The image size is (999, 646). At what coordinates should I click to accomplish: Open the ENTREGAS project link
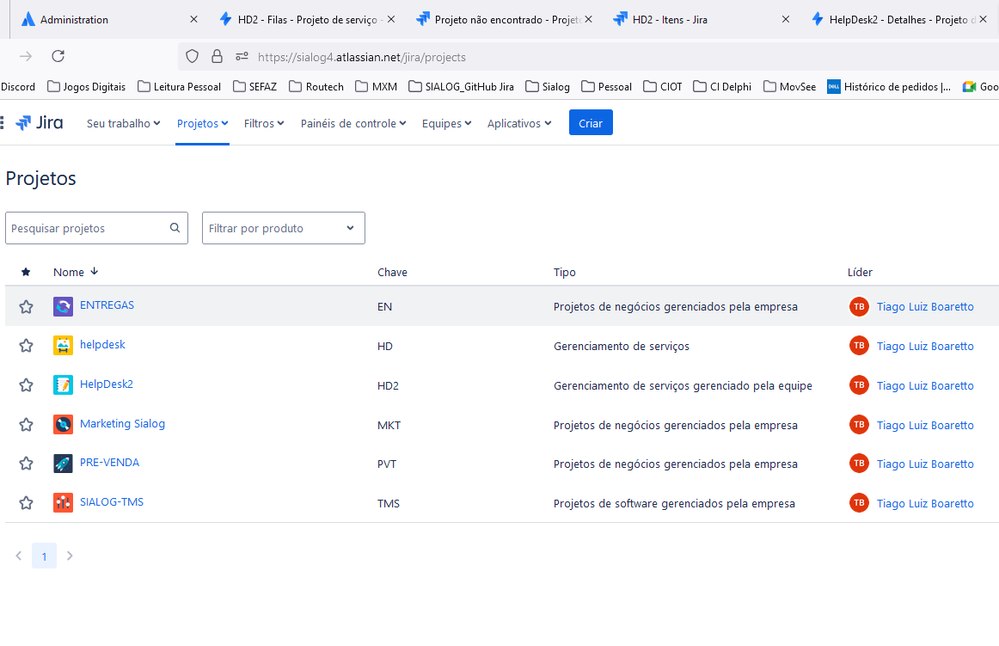[x=107, y=305]
